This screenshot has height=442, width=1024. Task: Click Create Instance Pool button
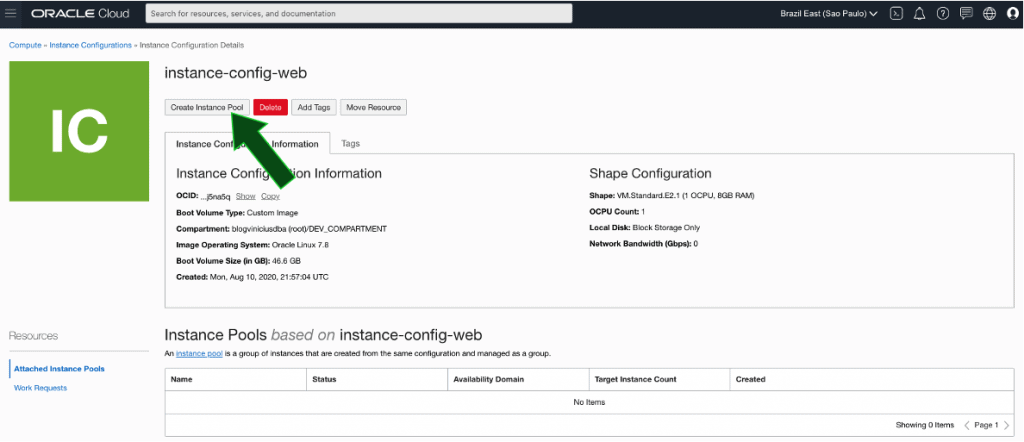[x=207, y=107]
